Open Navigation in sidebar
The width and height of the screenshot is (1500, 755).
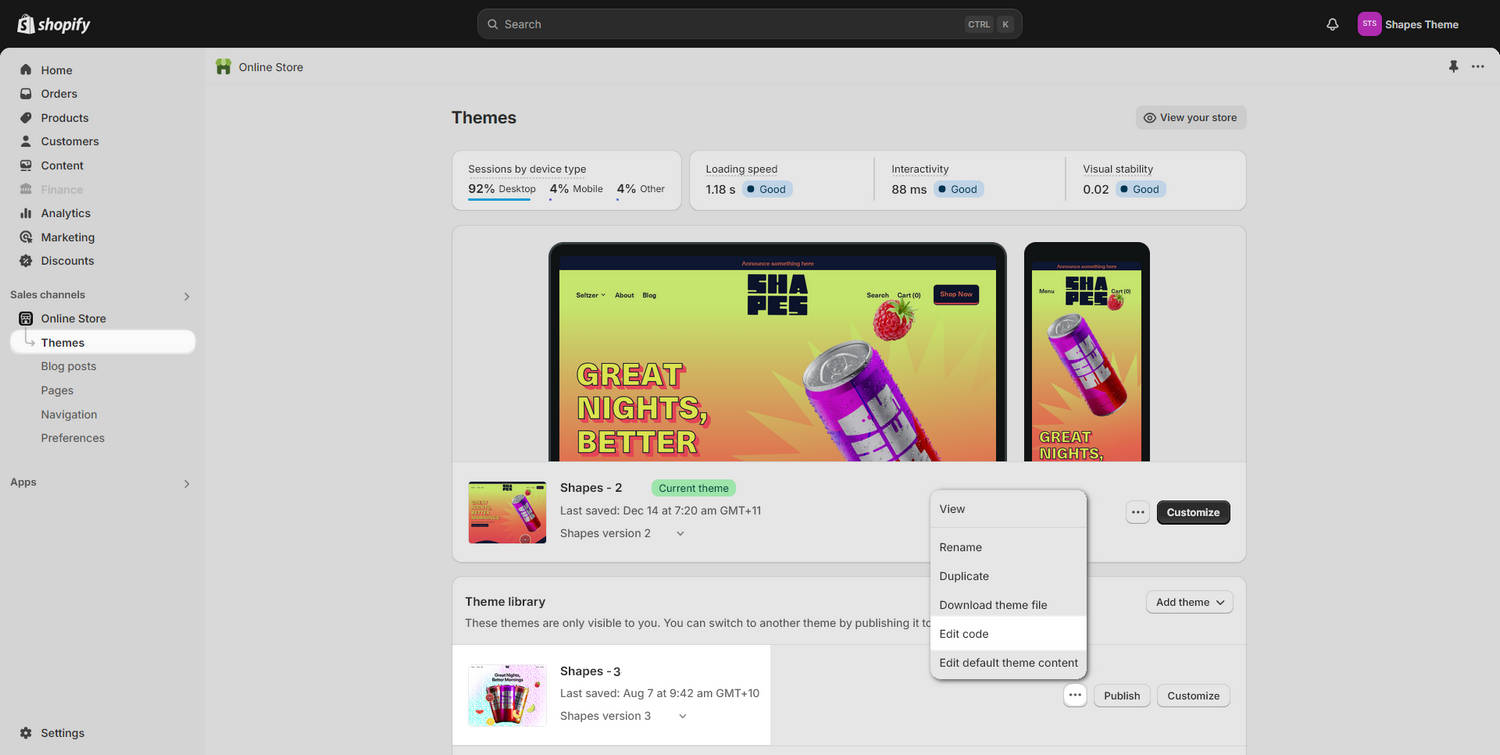(x=69, y=414)
